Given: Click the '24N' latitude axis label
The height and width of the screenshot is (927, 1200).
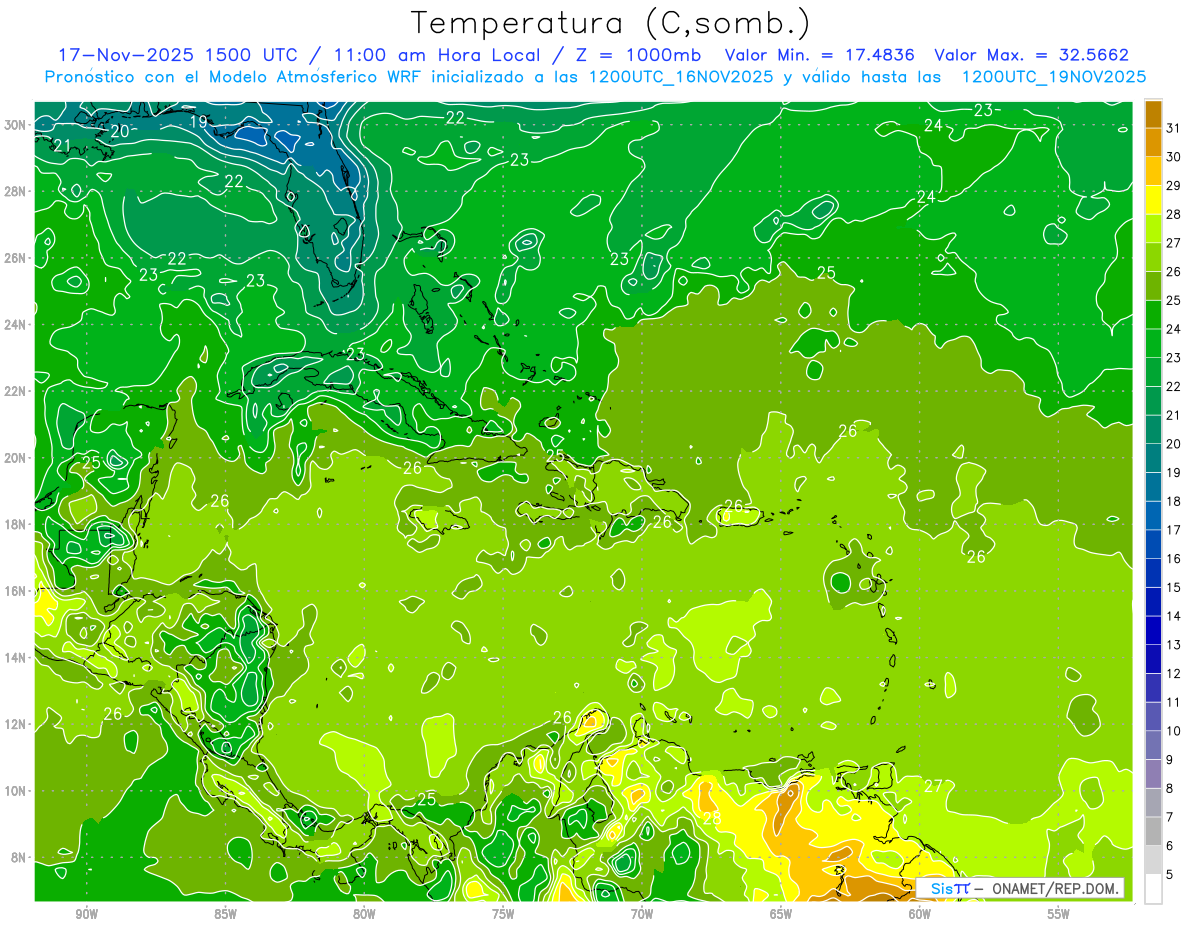Looking at the screenshot, I should (15, 325).
